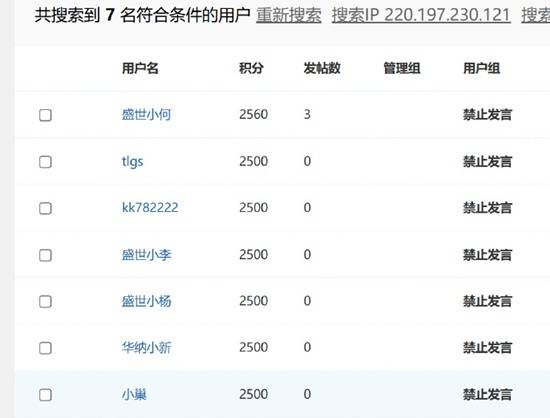Open the 华纳小新 username link

[146, 348]
